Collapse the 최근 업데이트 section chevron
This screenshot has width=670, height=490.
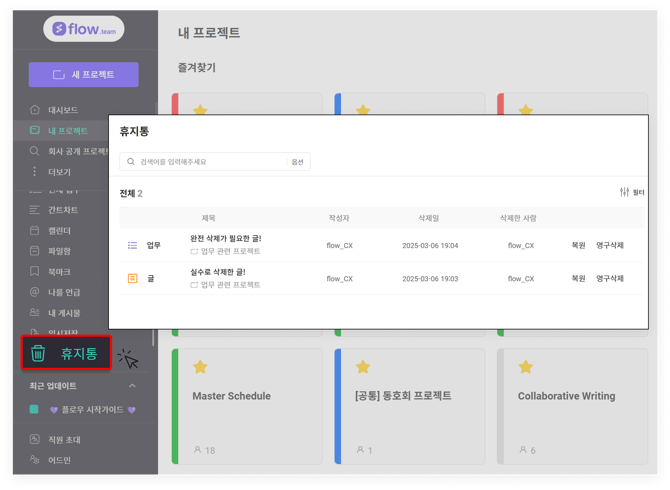[x=132, y=386]
